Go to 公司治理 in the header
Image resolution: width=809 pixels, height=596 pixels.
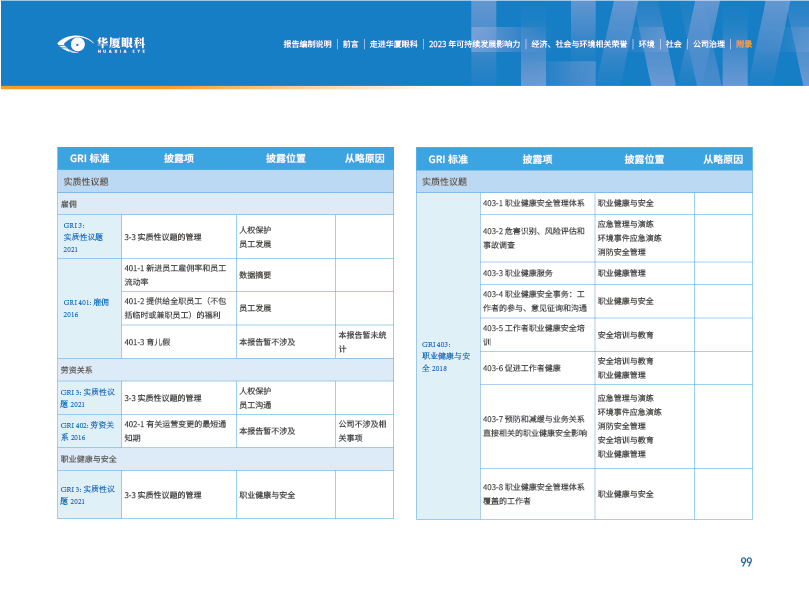(x=709, y=44)
